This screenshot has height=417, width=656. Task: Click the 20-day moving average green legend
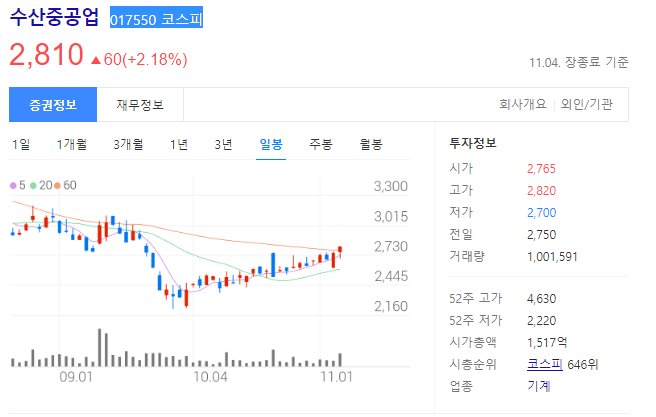[x=41, y=185]
